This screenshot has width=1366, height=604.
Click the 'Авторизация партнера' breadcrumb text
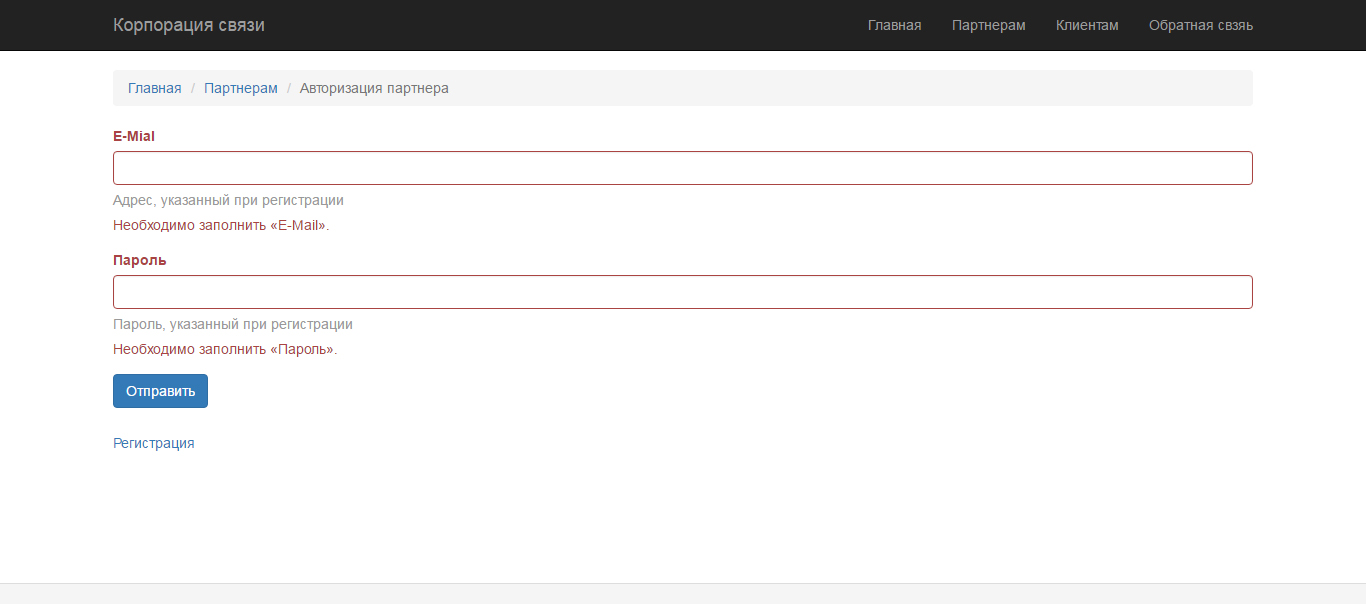pyautogui.click(x=374, y=88)
